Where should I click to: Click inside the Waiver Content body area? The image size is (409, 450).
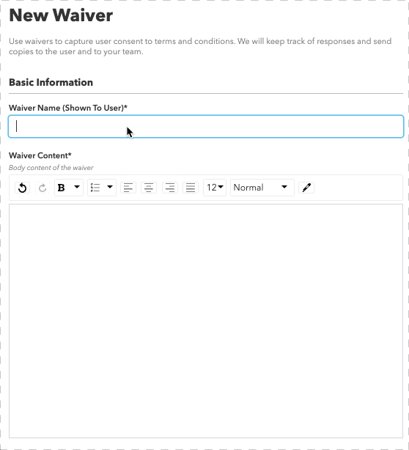click(206, 321)
